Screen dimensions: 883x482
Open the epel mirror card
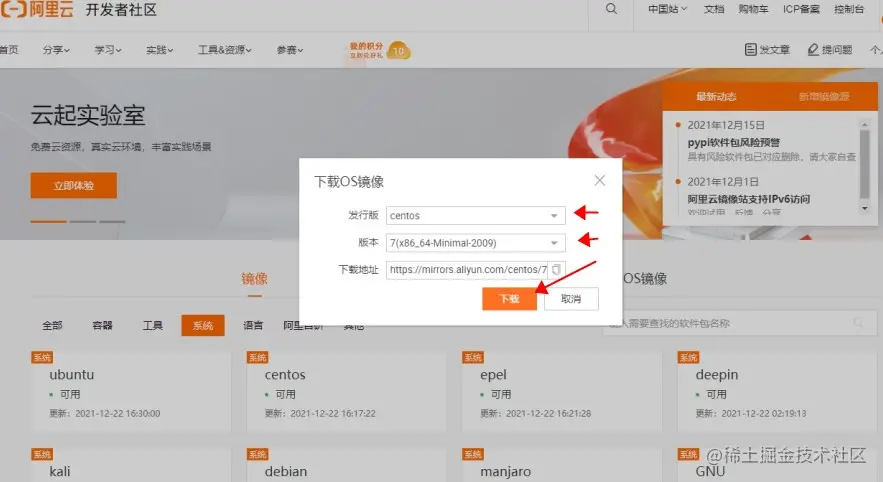[x=561, y=391]
